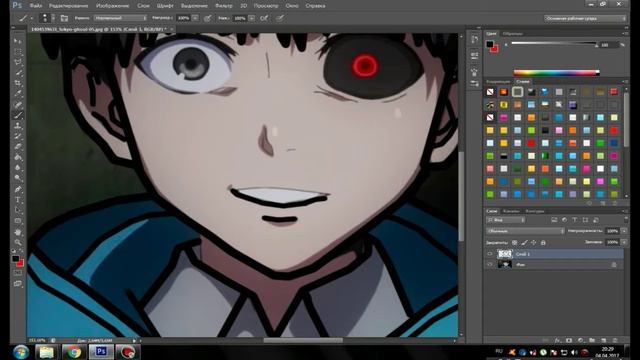Create new adjustment layer icon
This screenshot has width=640, height=360.
pos(580,340)
